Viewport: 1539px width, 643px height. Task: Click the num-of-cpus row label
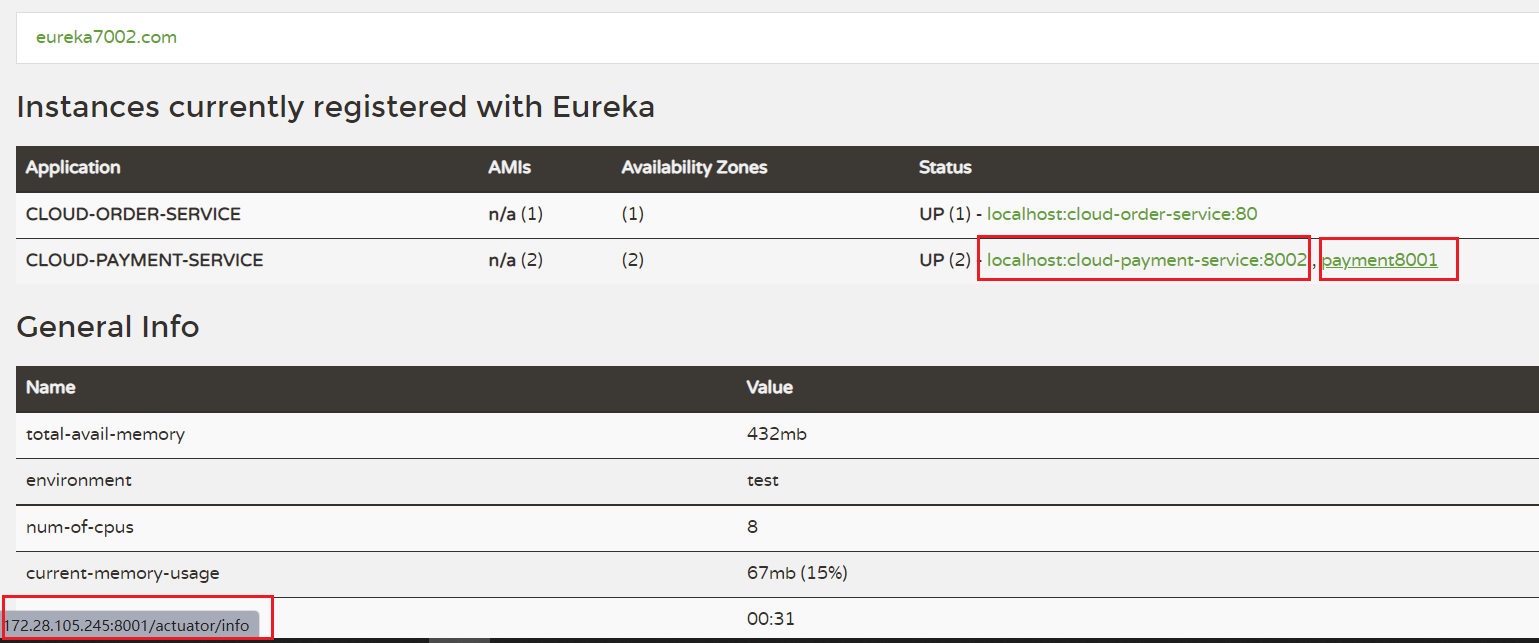78,527
